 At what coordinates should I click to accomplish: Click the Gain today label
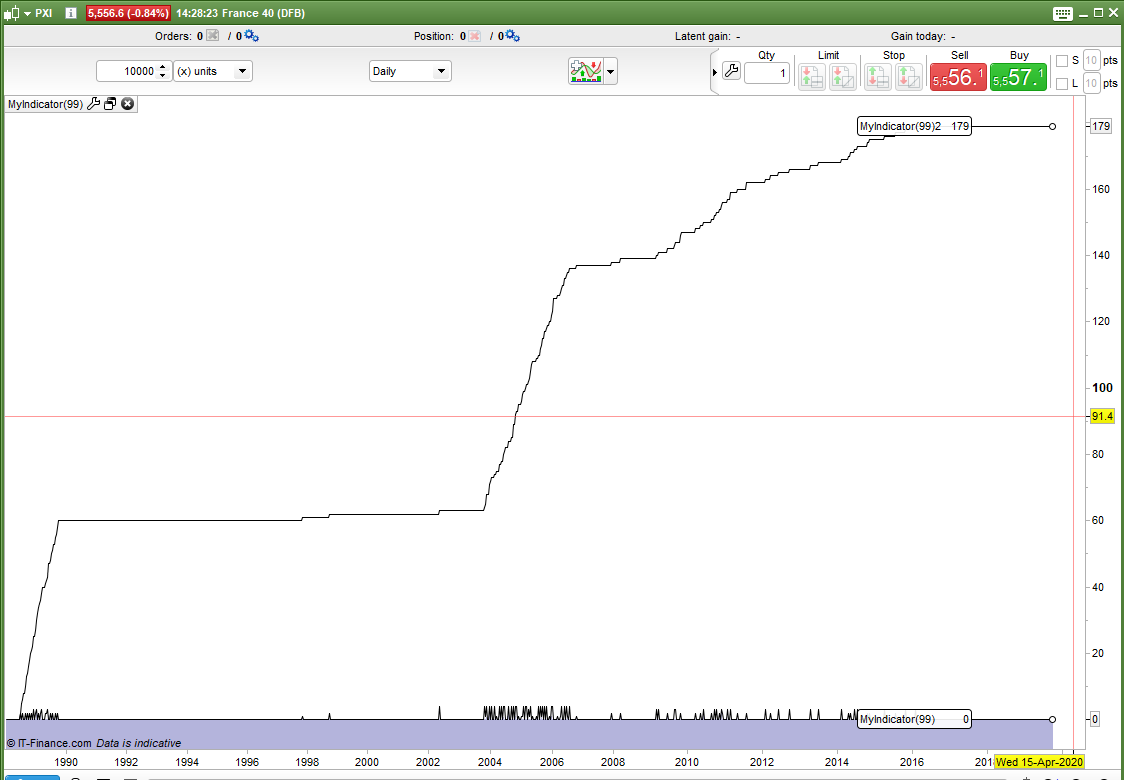coord(918,36)
